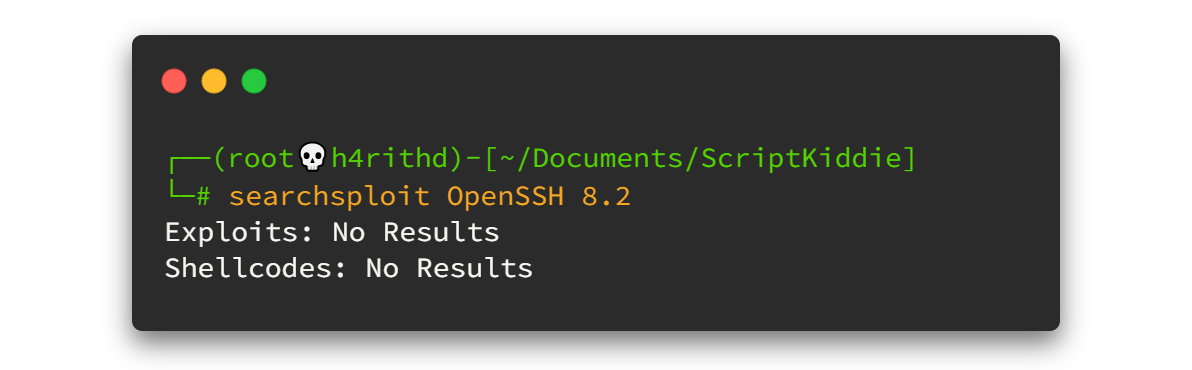Screen dimensions: 1192x370
Task: Click the closing bracket after ScriptKiddie
Action: tap(908, 158)
